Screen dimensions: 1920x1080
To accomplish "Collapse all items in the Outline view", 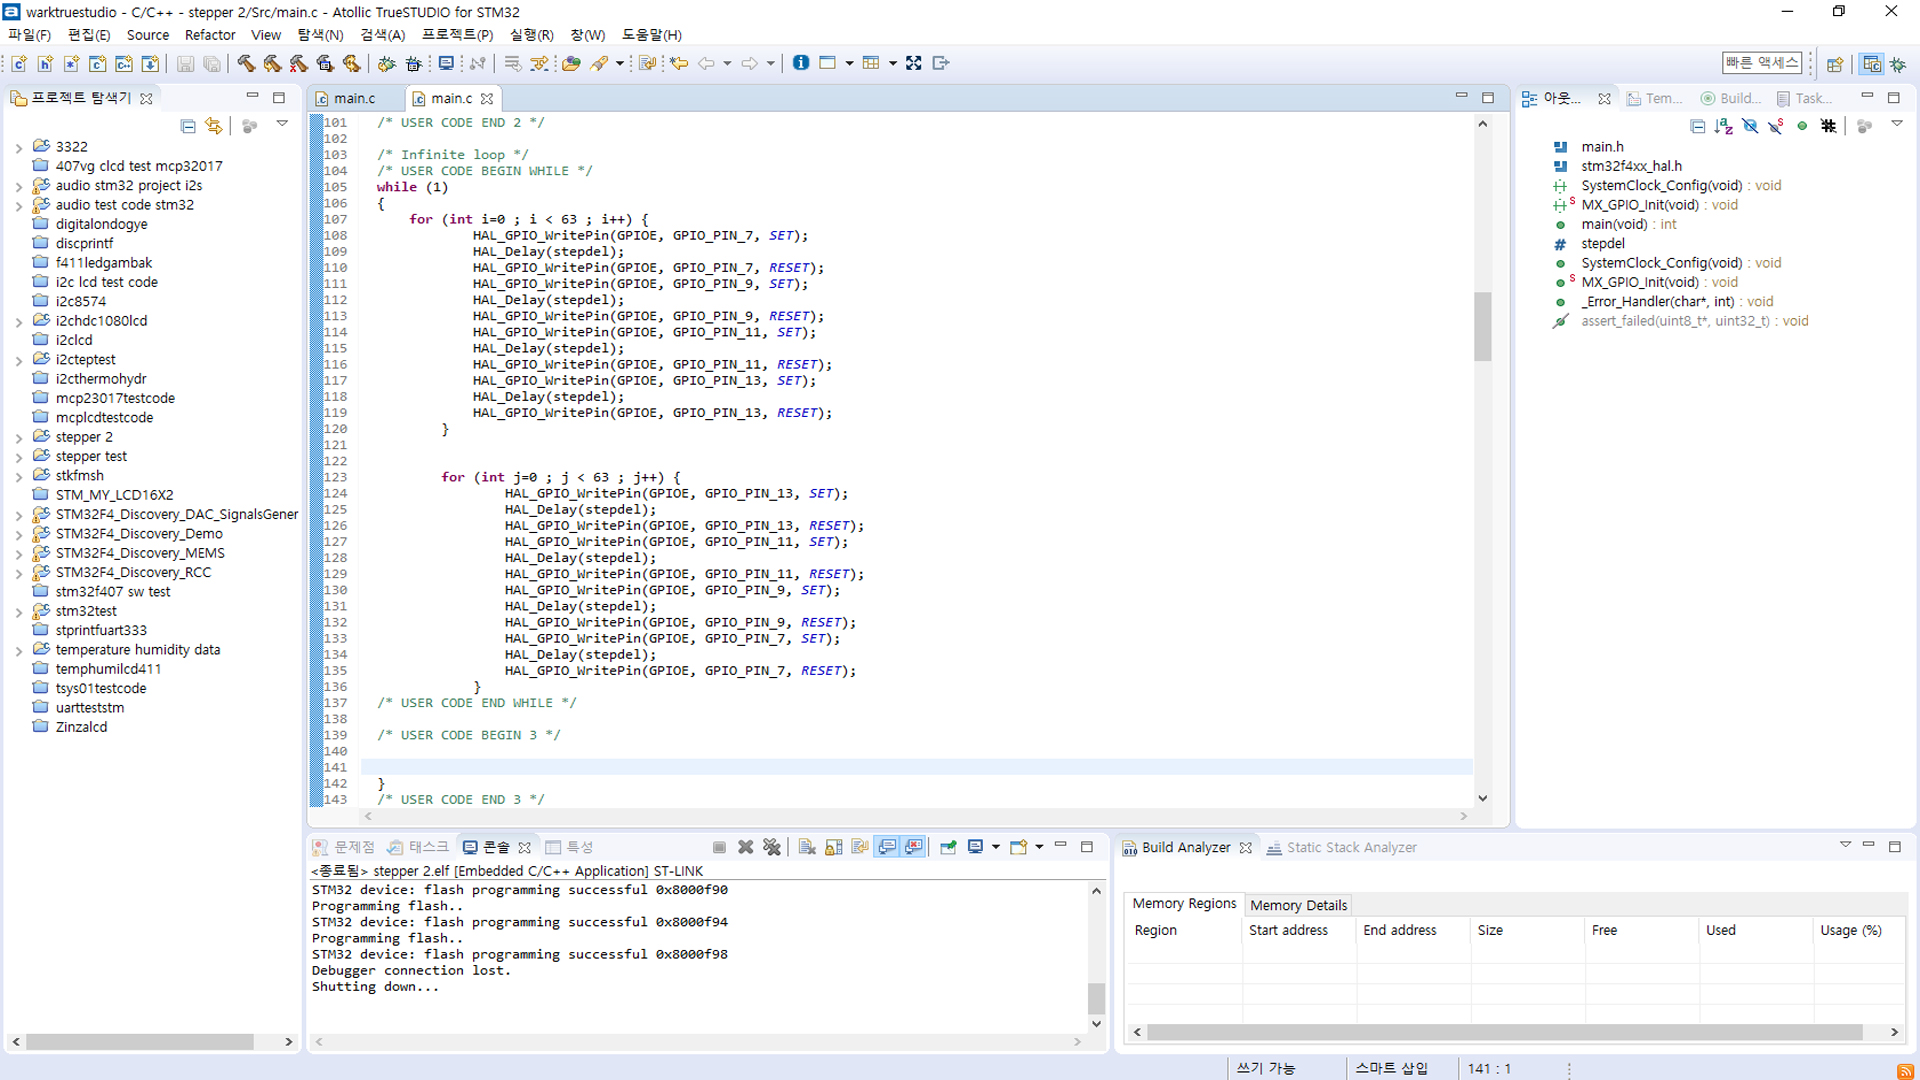I will (x=1697, y=126).
